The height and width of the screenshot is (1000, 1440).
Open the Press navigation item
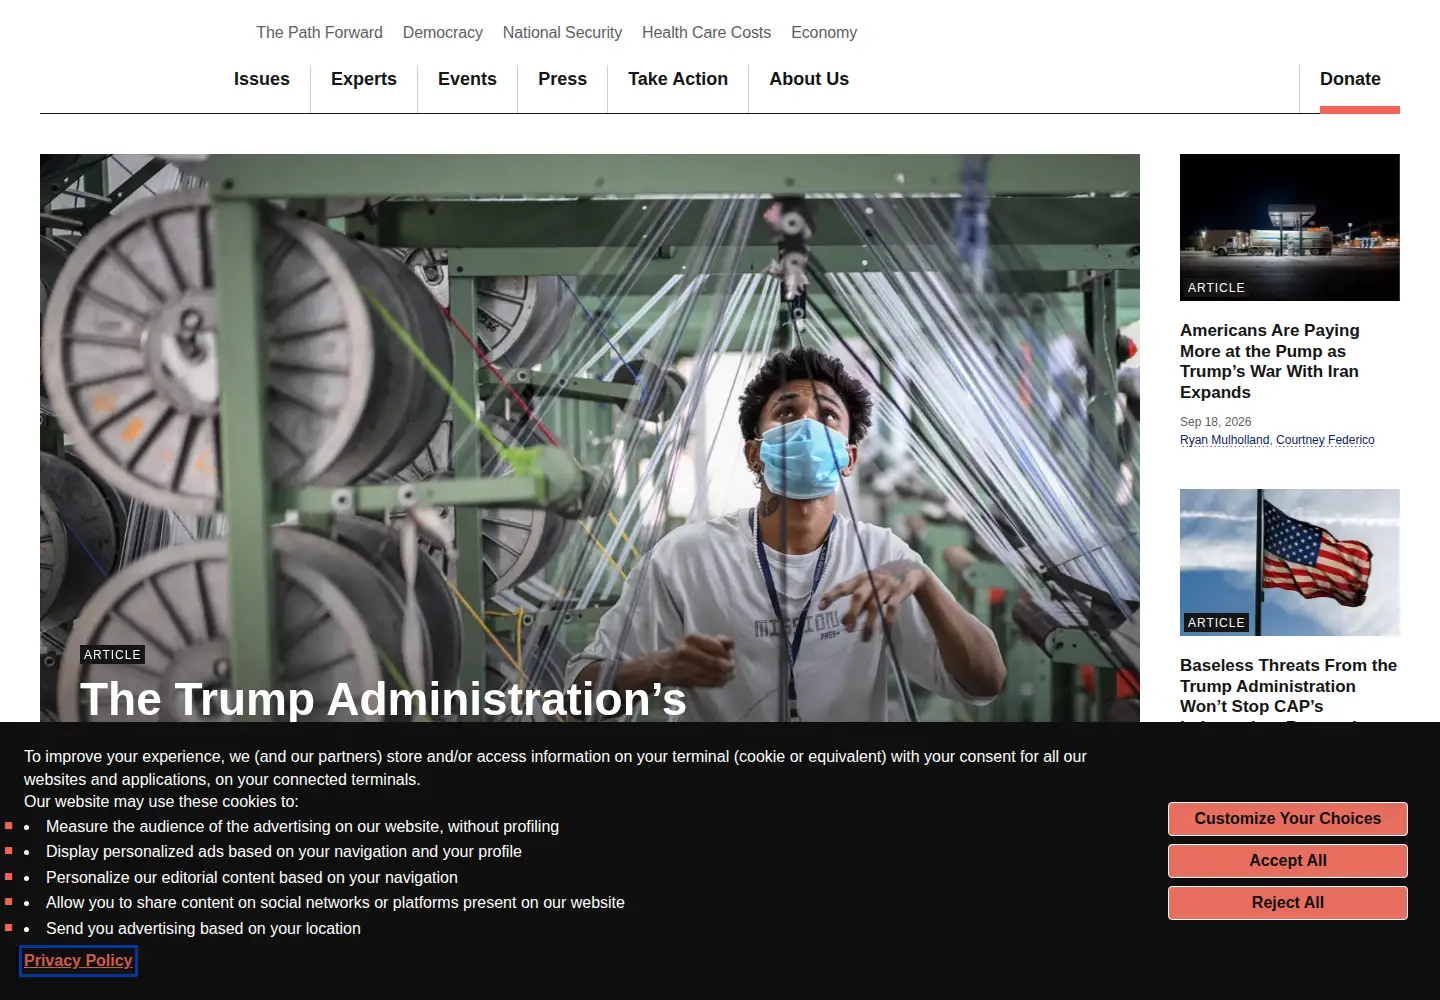coord(562,79)
